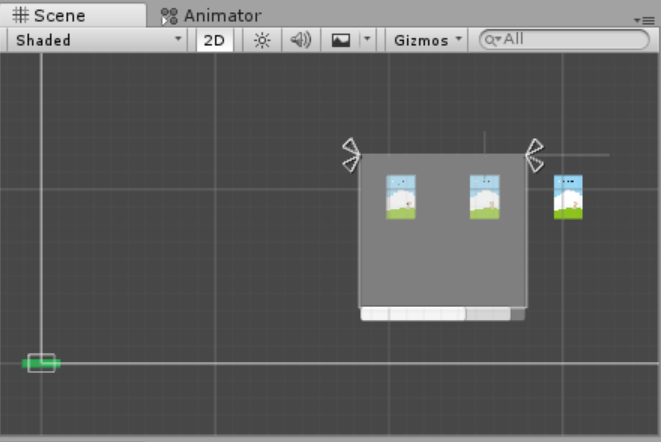This screenshot has height=442, width=661.
Task: Toggle scene audio speaker icon
Action: [301, 40]
